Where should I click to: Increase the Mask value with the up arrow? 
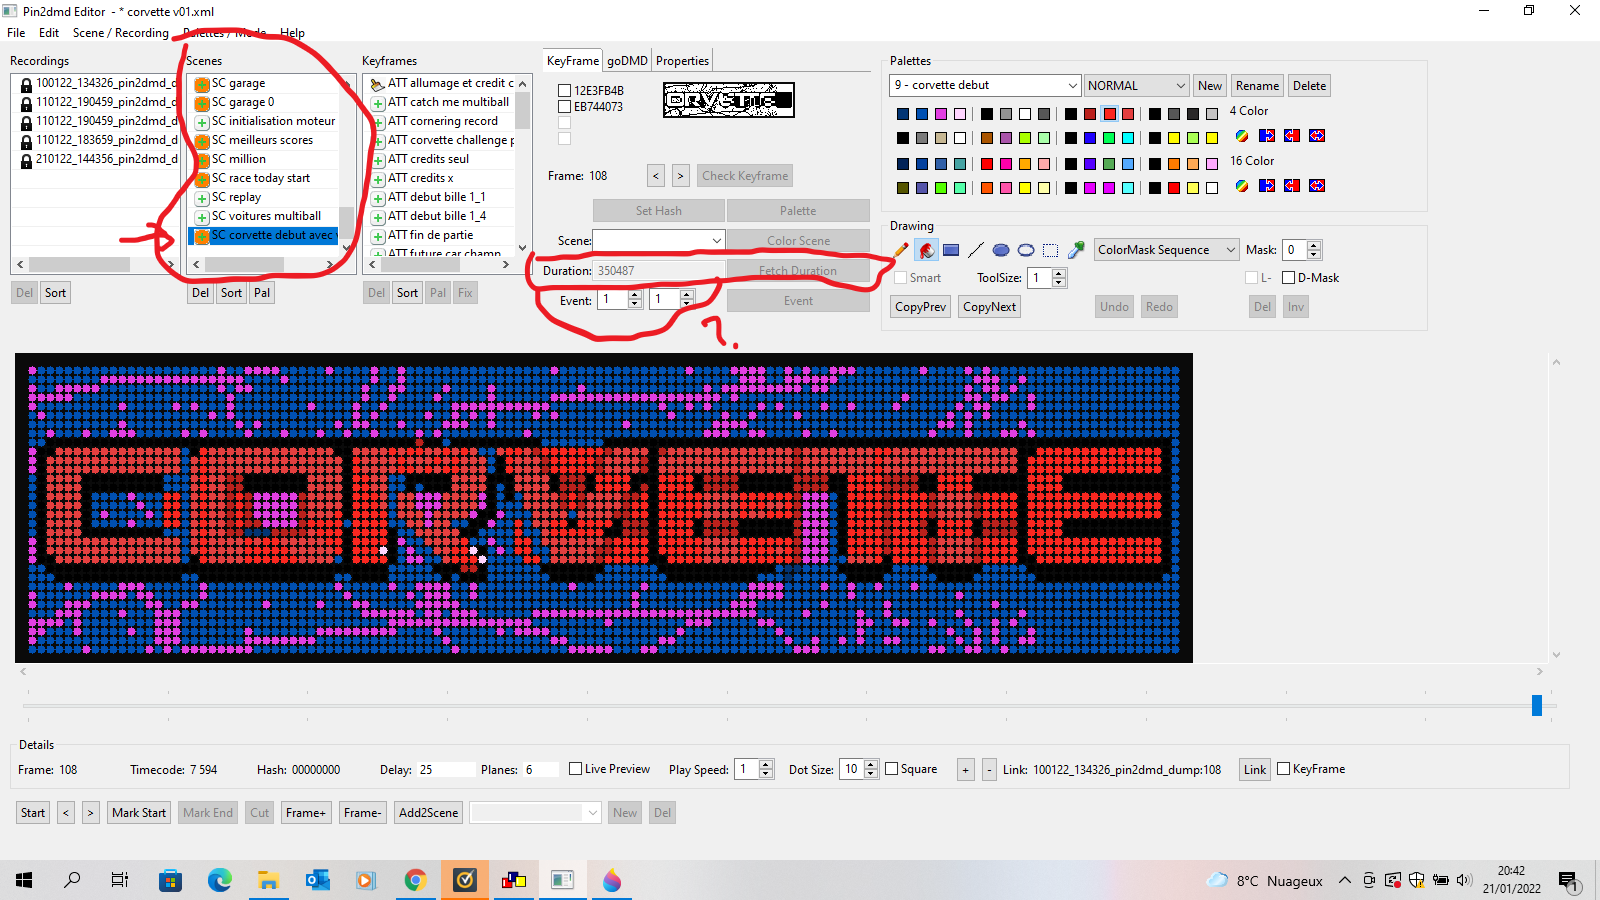(x=1314, y=245)
